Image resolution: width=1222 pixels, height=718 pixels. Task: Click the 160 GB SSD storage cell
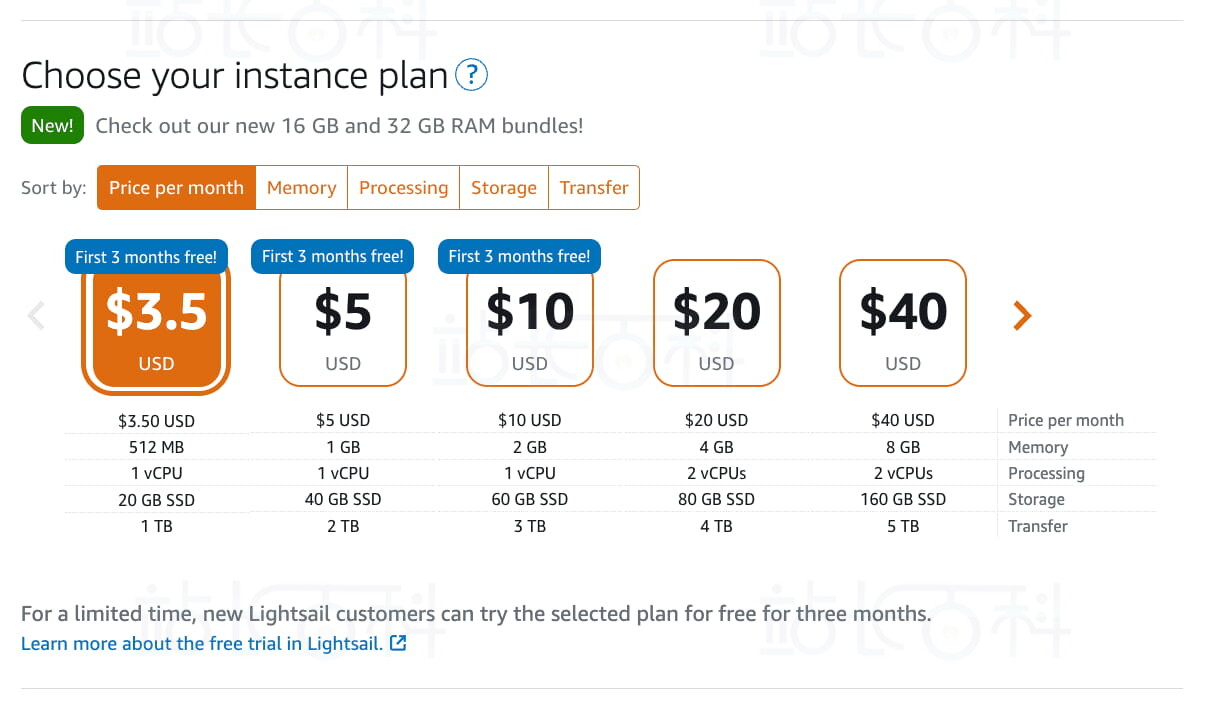[903, 499]
